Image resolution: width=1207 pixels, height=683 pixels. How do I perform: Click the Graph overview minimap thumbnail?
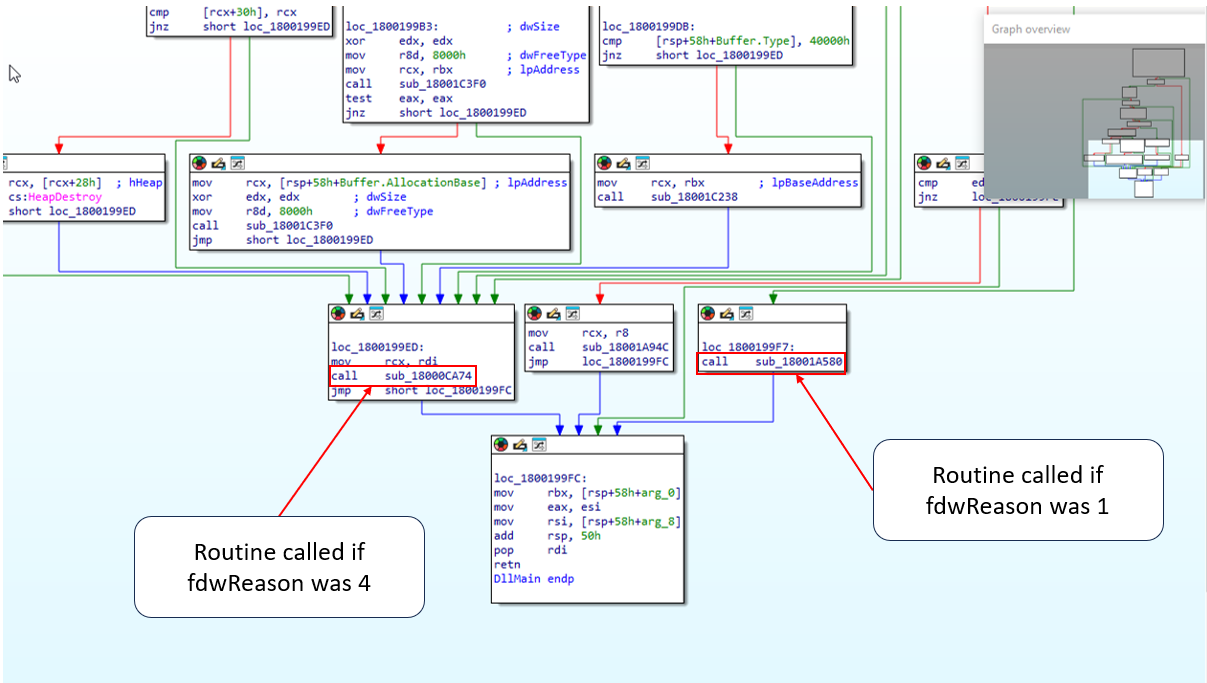pos(1094,120)
